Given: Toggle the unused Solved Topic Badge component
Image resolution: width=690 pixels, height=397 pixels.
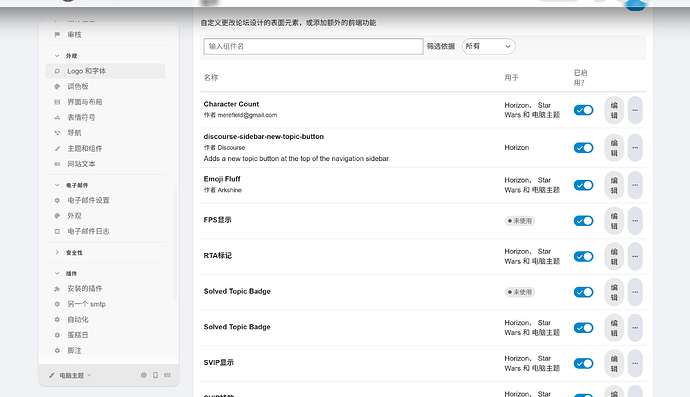Looking at the screenshot, I should point(584,292).
